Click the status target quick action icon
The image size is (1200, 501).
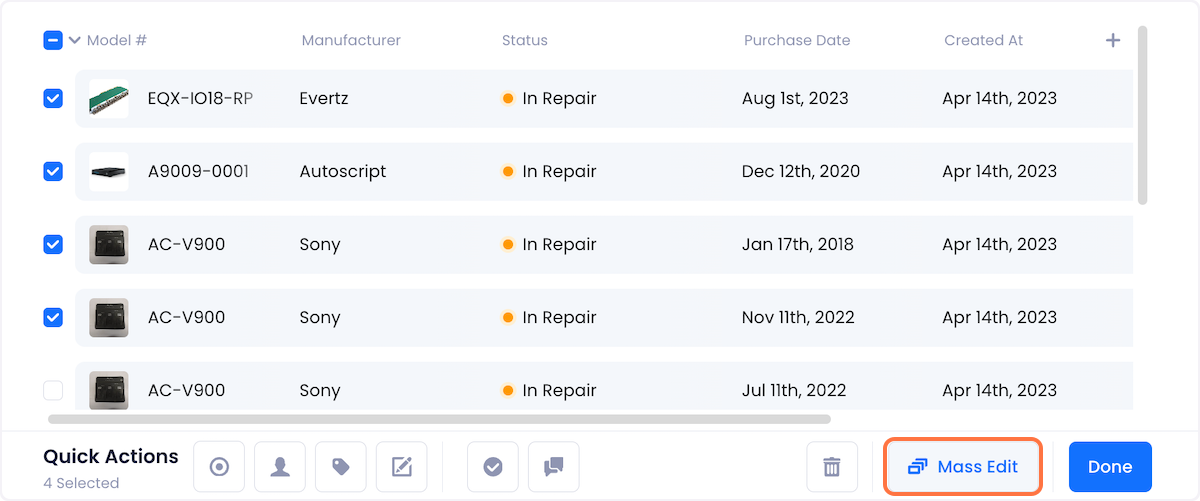219,467
